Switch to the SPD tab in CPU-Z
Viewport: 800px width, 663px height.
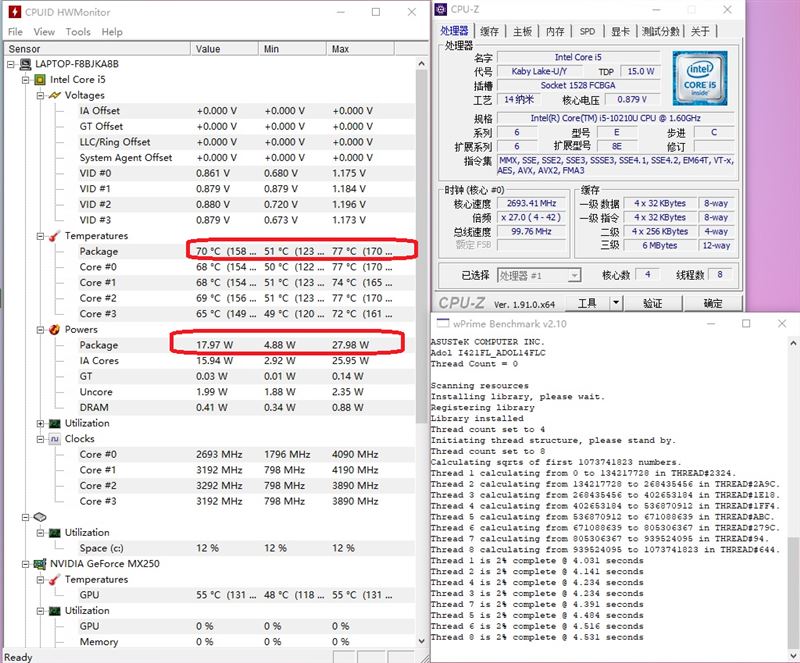[x=587, y=31]
